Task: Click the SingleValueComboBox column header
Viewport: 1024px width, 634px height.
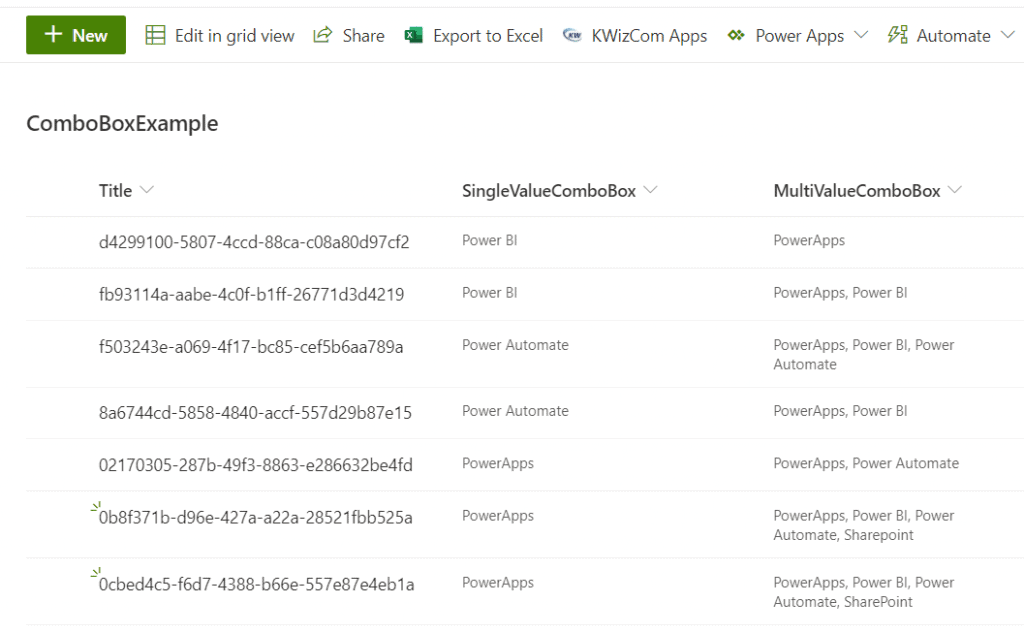Action: tap(549, 191)
